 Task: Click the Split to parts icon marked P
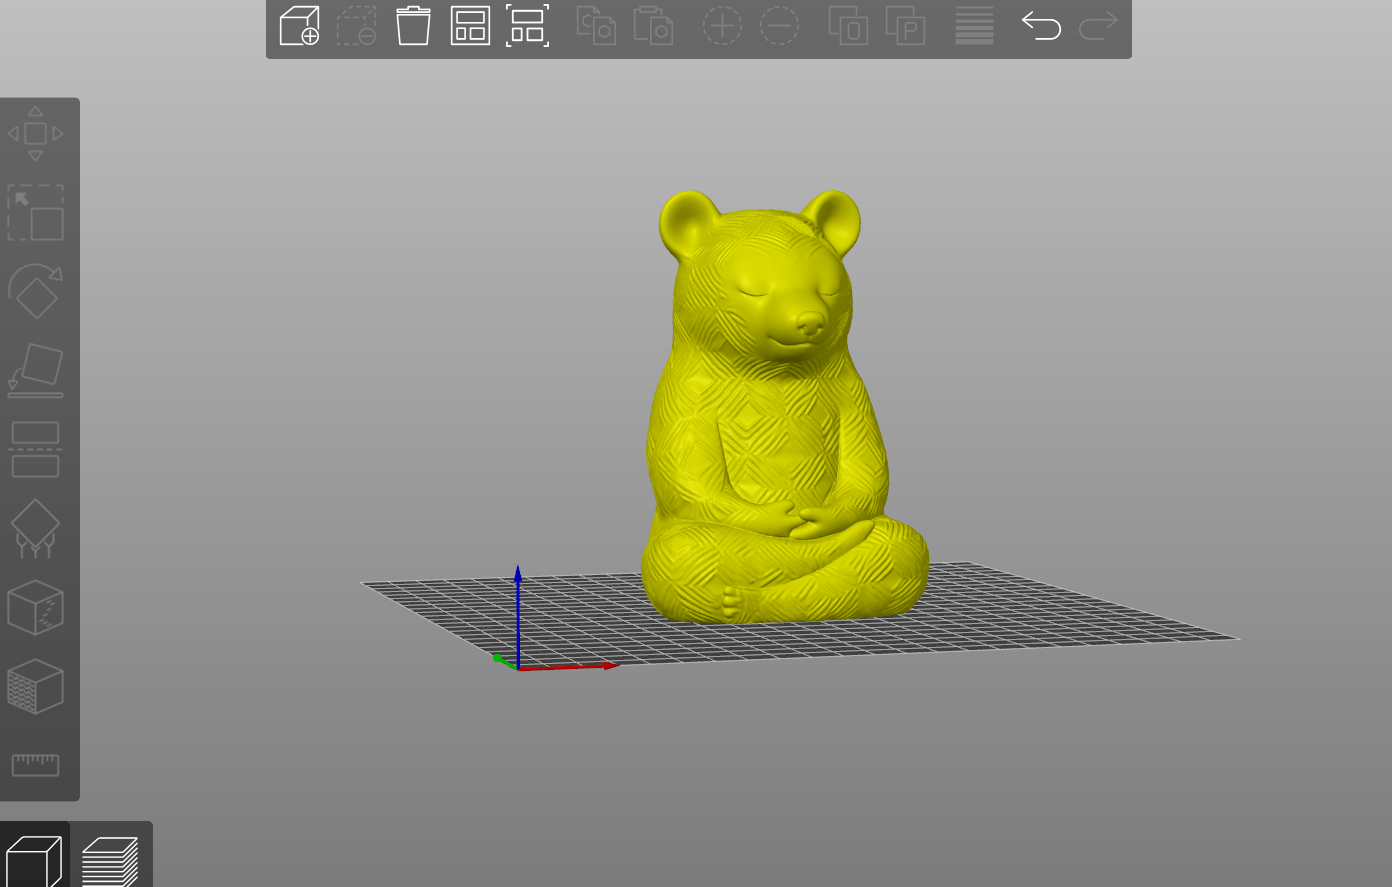905,26
